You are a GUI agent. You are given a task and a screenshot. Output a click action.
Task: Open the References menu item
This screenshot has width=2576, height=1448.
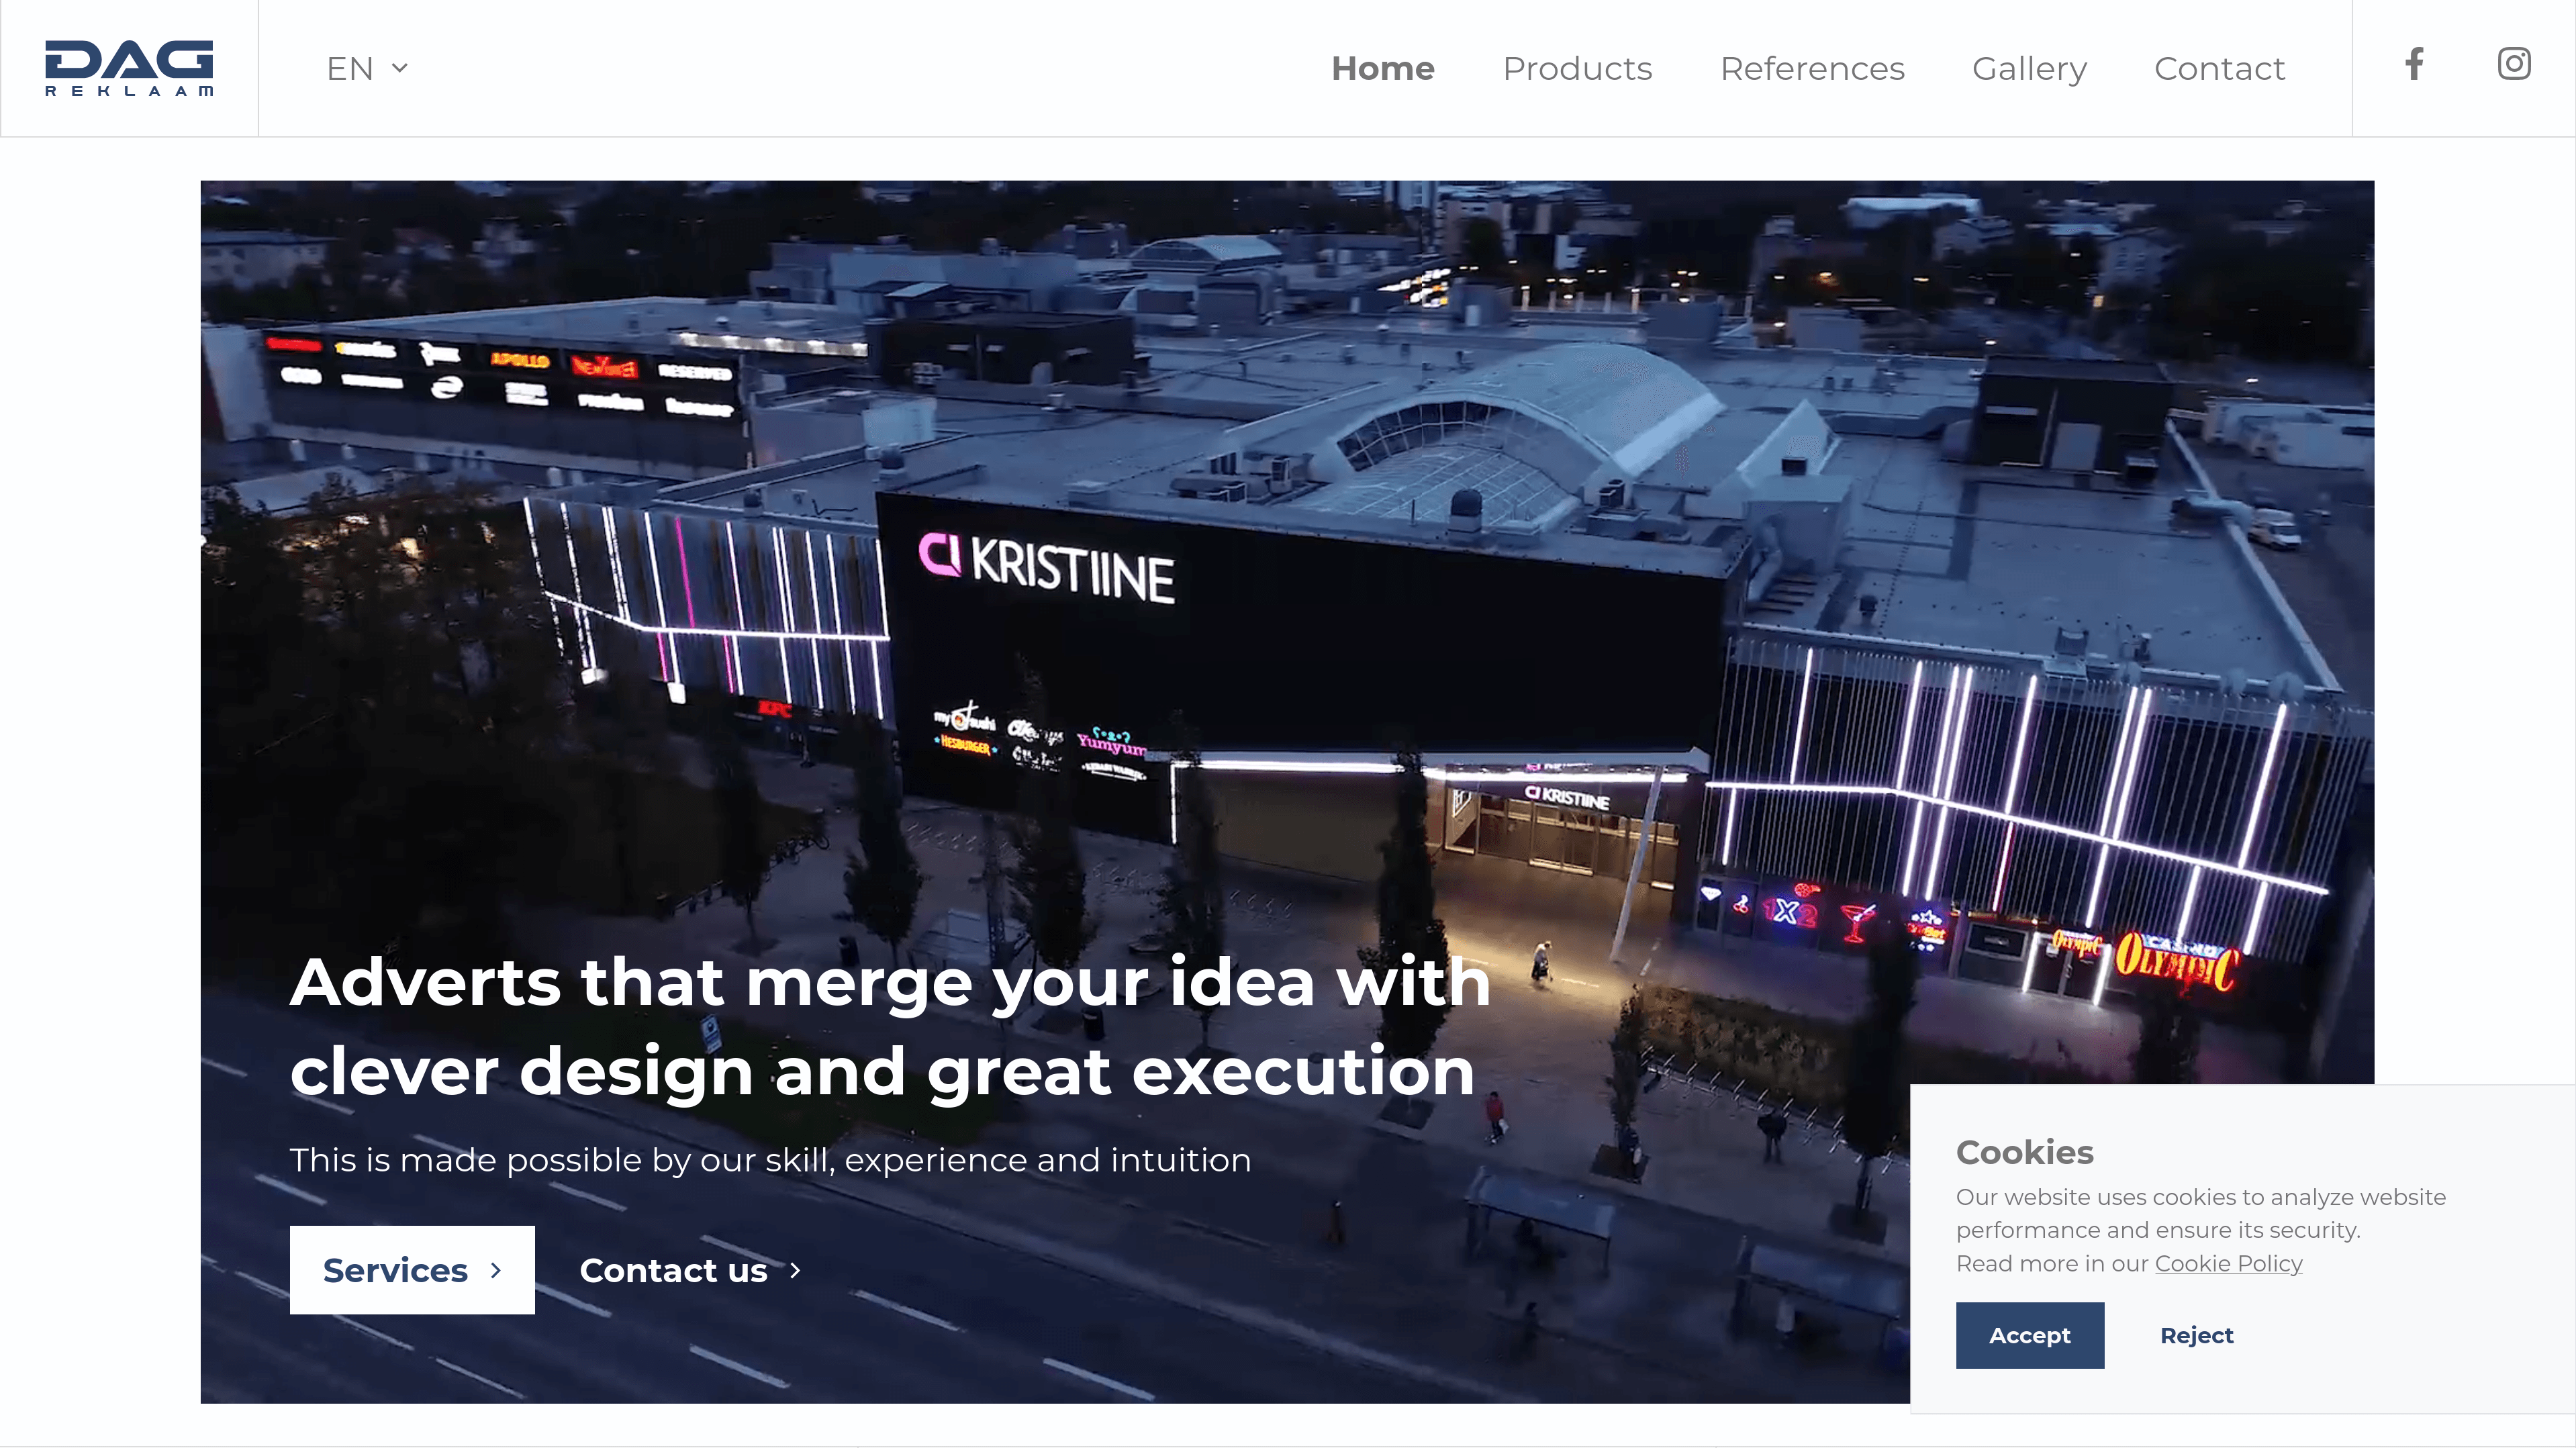[x=1812, y=68]
